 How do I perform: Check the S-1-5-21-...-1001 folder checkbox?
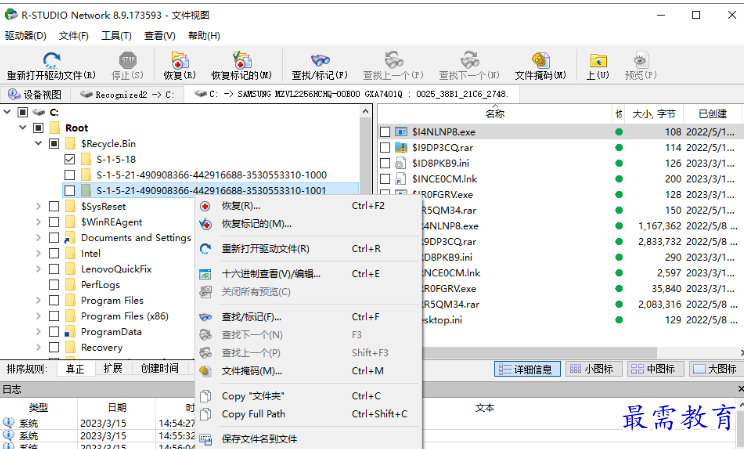click(69, 190)
